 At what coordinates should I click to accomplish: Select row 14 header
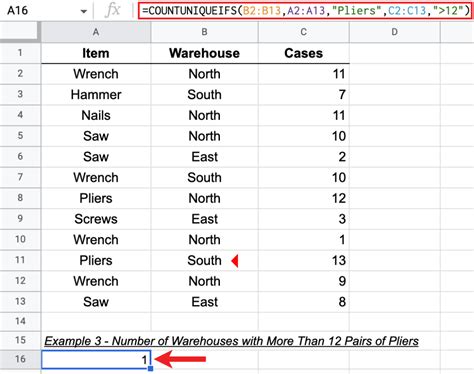pos(20,321)
